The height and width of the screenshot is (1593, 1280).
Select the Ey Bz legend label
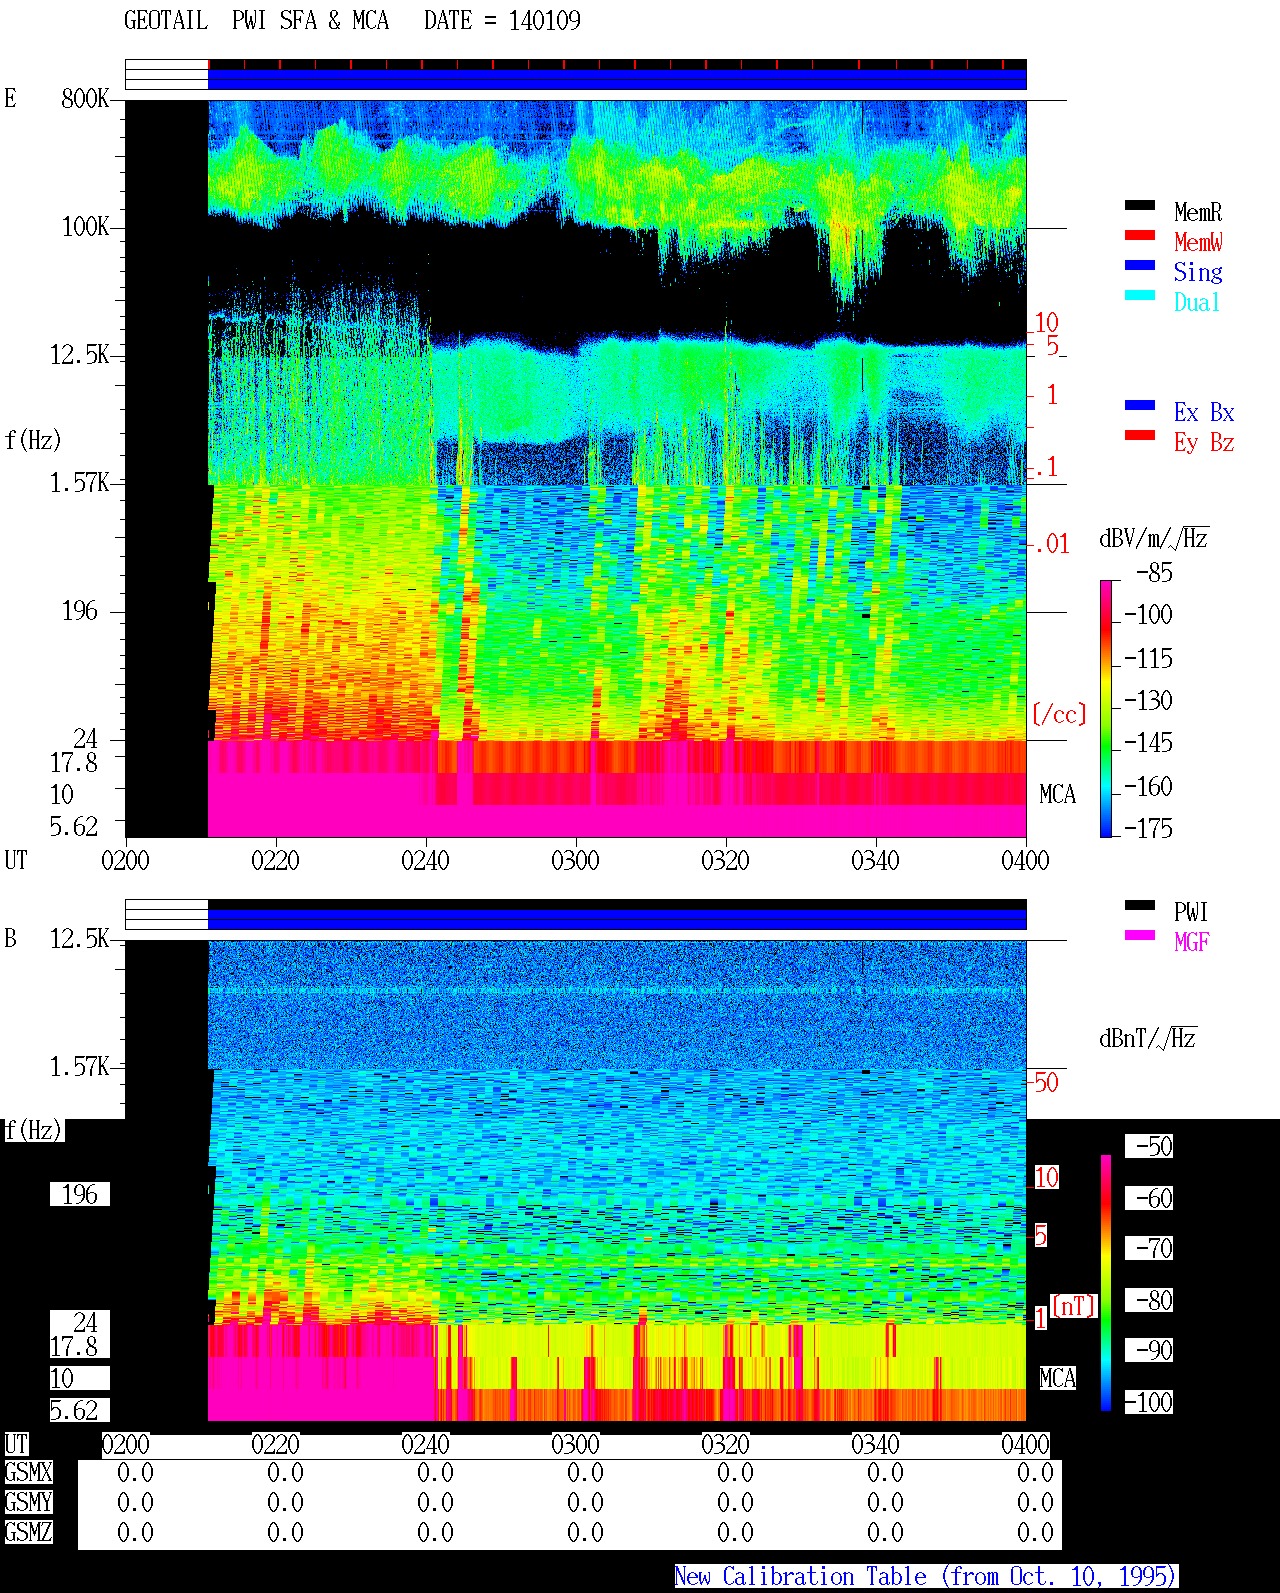tap(1204, 442)
